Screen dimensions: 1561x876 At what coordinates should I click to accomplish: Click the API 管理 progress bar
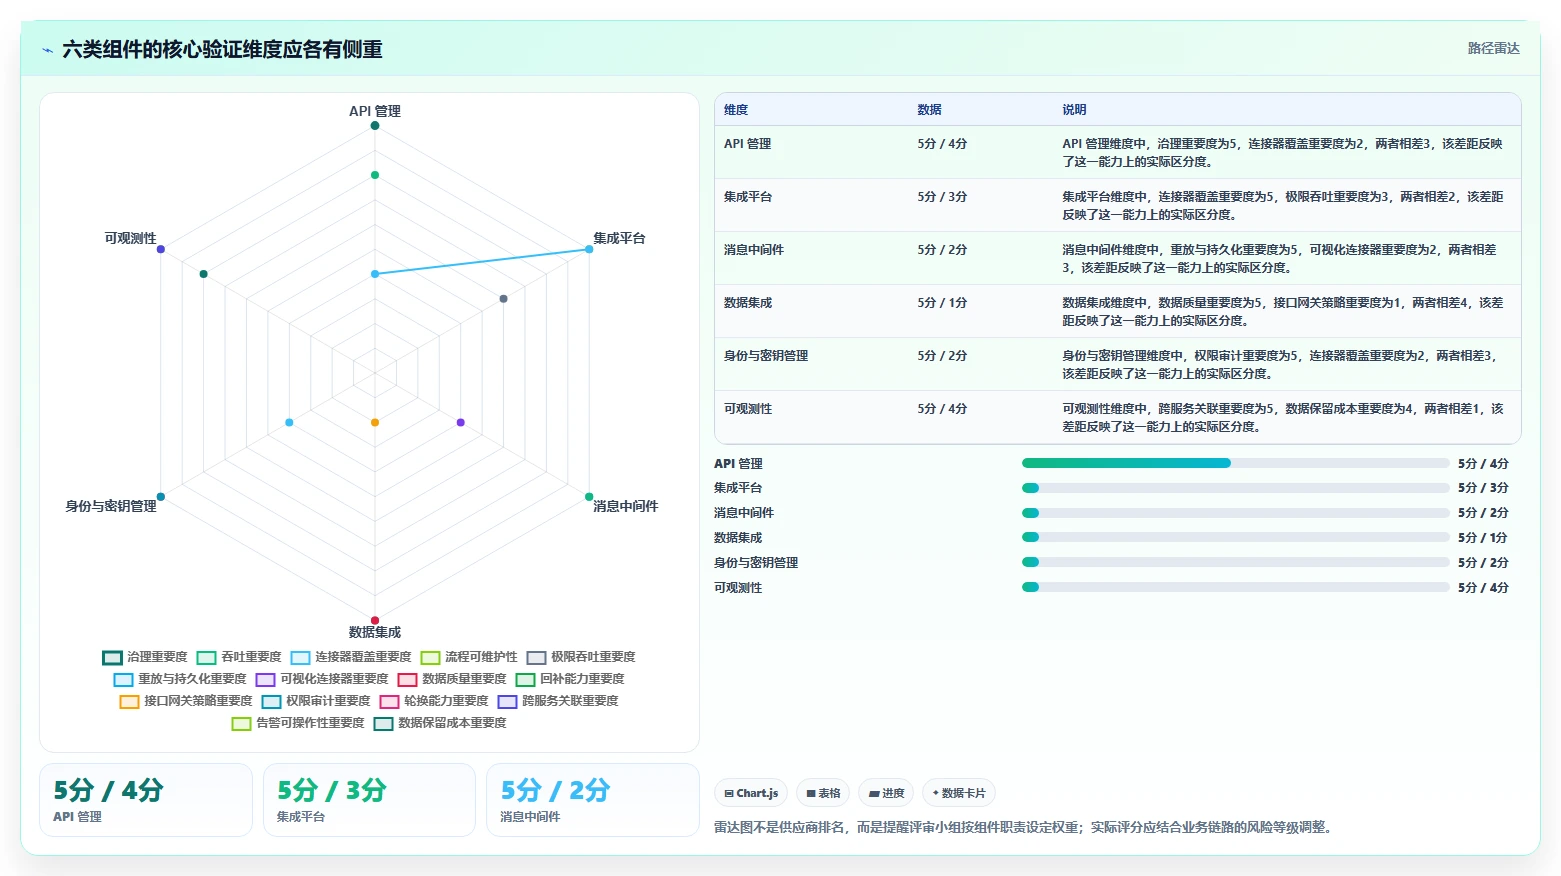tap(1235, 463)
